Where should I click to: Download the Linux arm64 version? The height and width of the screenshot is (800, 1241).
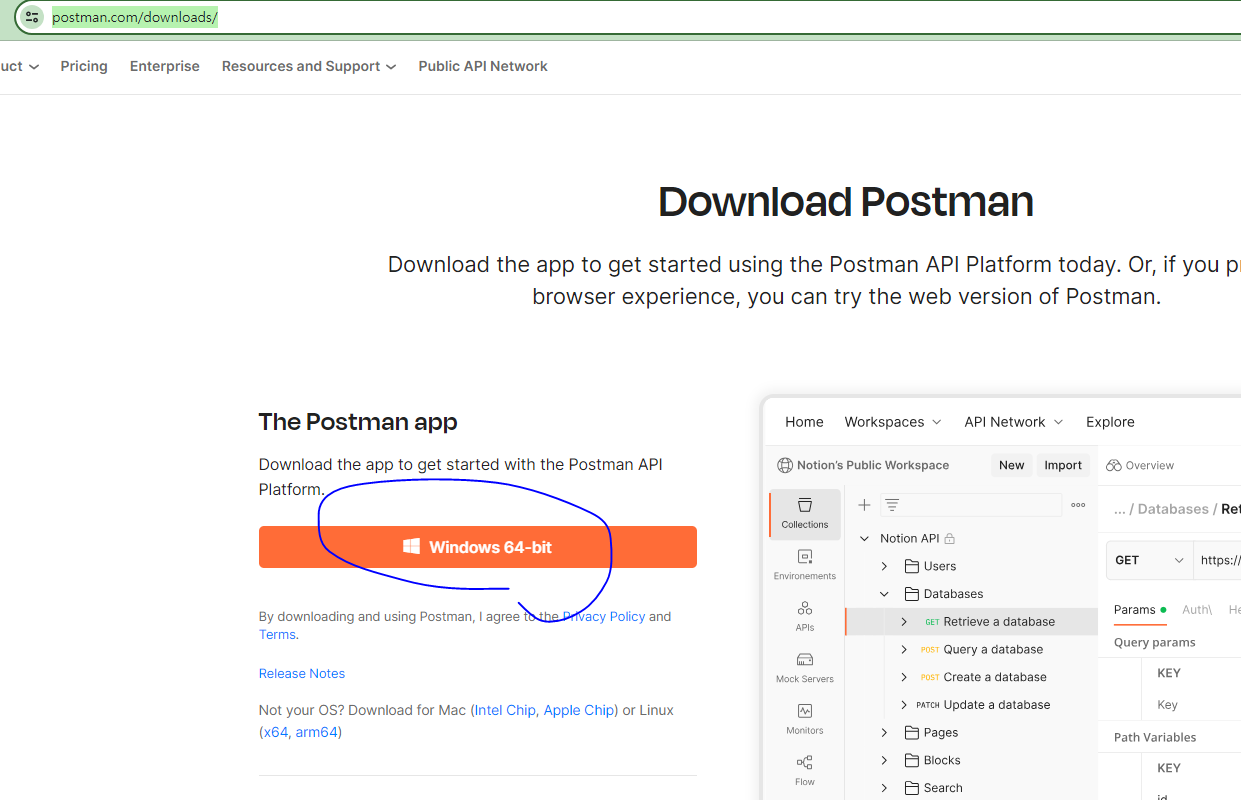click(x=317, y=732)
